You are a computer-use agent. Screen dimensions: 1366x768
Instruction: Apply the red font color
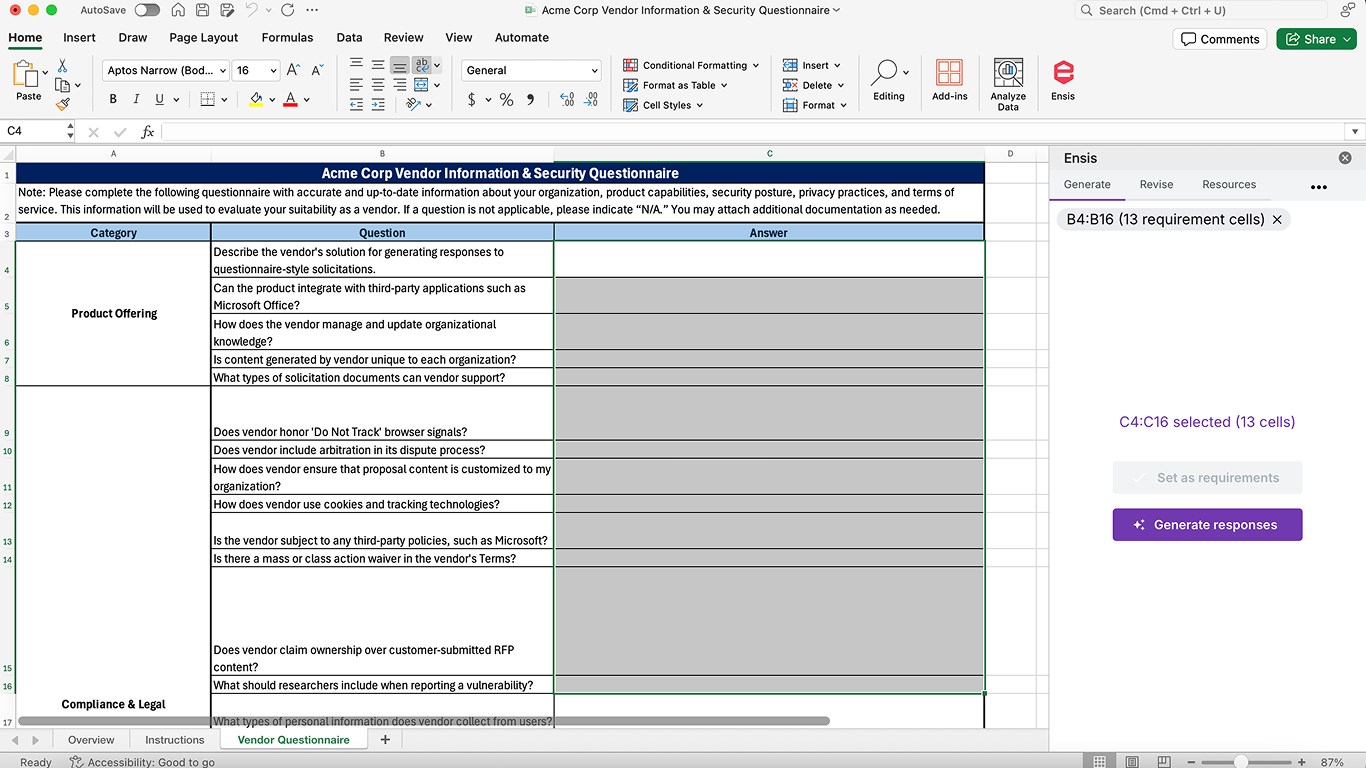pyautogui.click(x=290, y=99)
